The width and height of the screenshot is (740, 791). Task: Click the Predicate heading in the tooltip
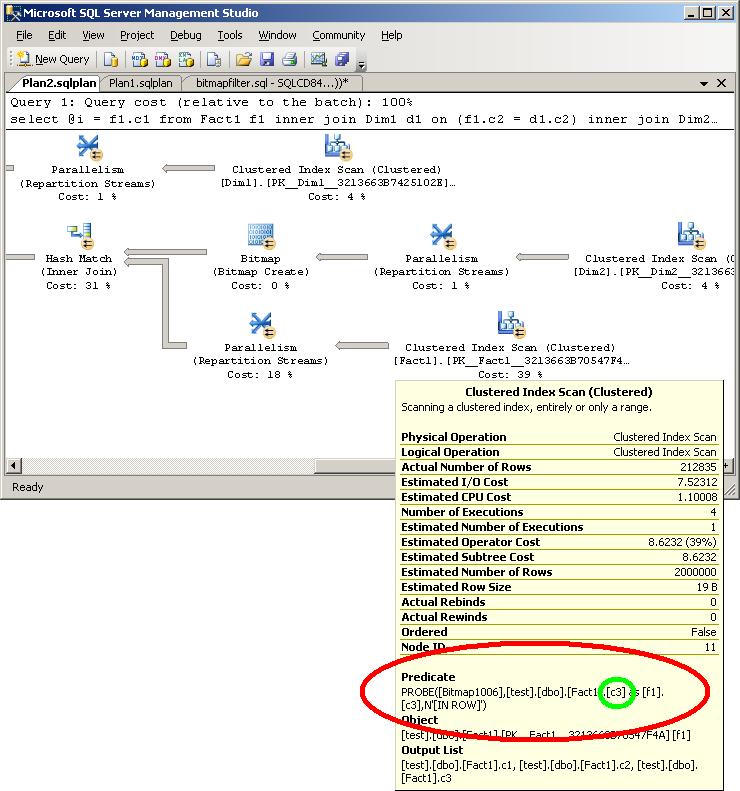428,677
